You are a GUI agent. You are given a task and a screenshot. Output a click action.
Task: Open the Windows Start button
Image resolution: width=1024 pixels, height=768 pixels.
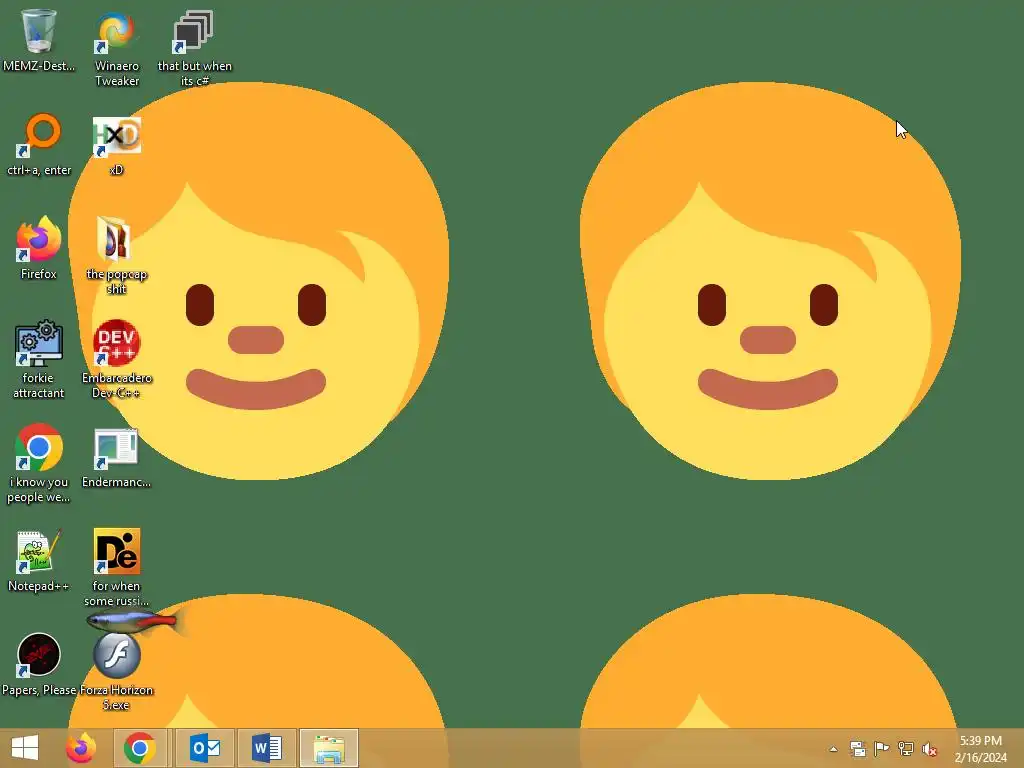[25, 748]
